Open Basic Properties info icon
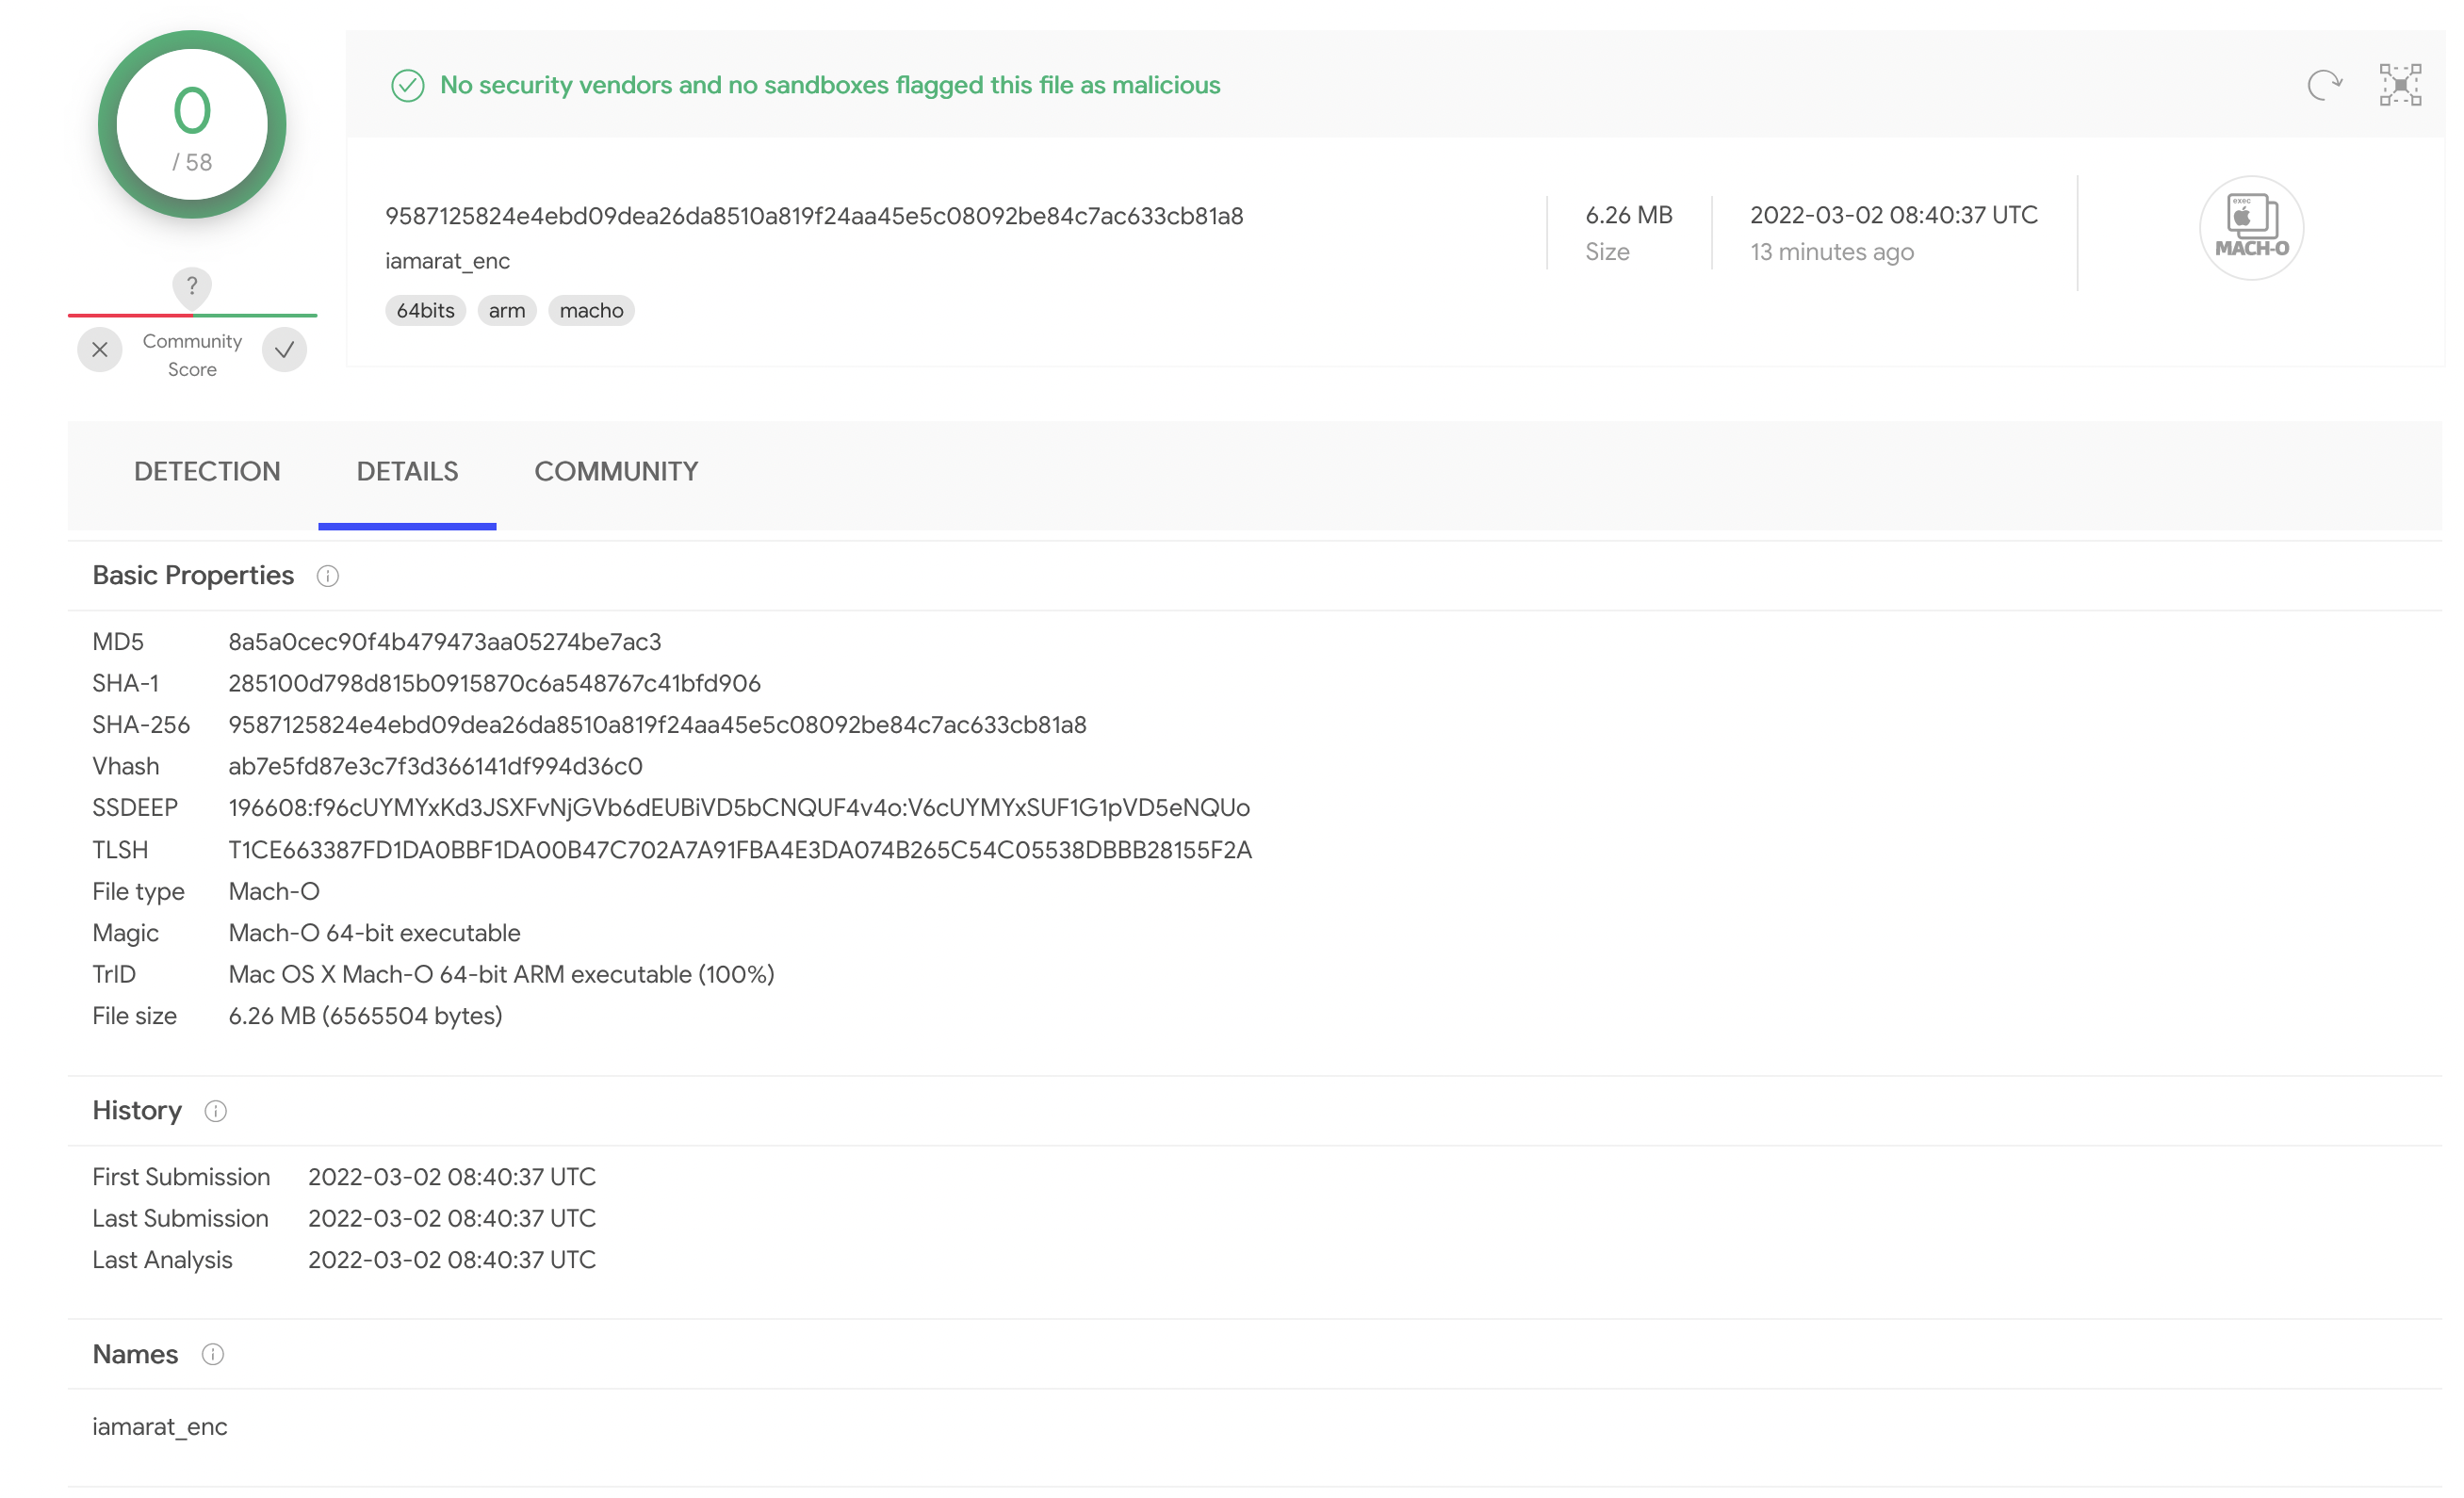Image resolution: width=2464 pixels, height=1498 pixels. [328, 576]
